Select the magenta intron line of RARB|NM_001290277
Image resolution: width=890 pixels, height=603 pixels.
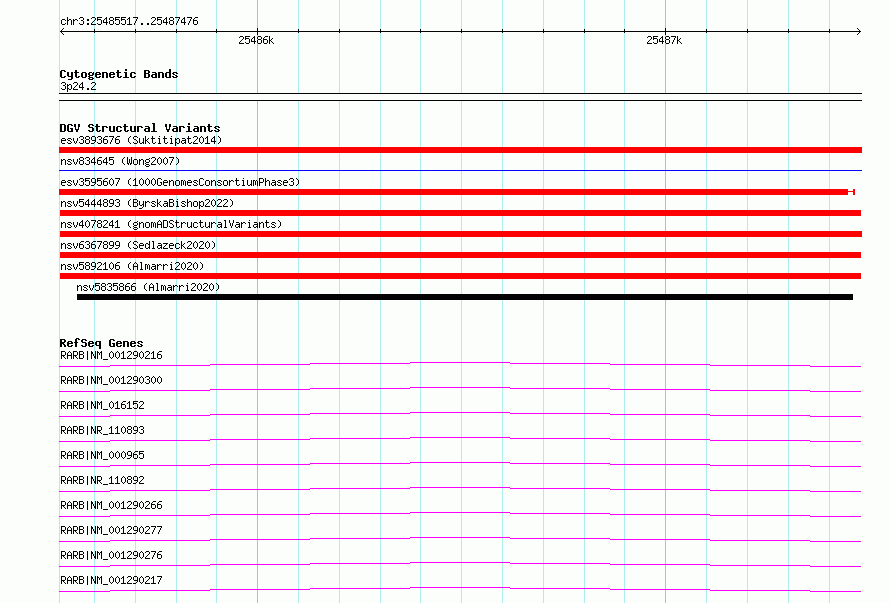pyautogui.click(x=460, y=539)
